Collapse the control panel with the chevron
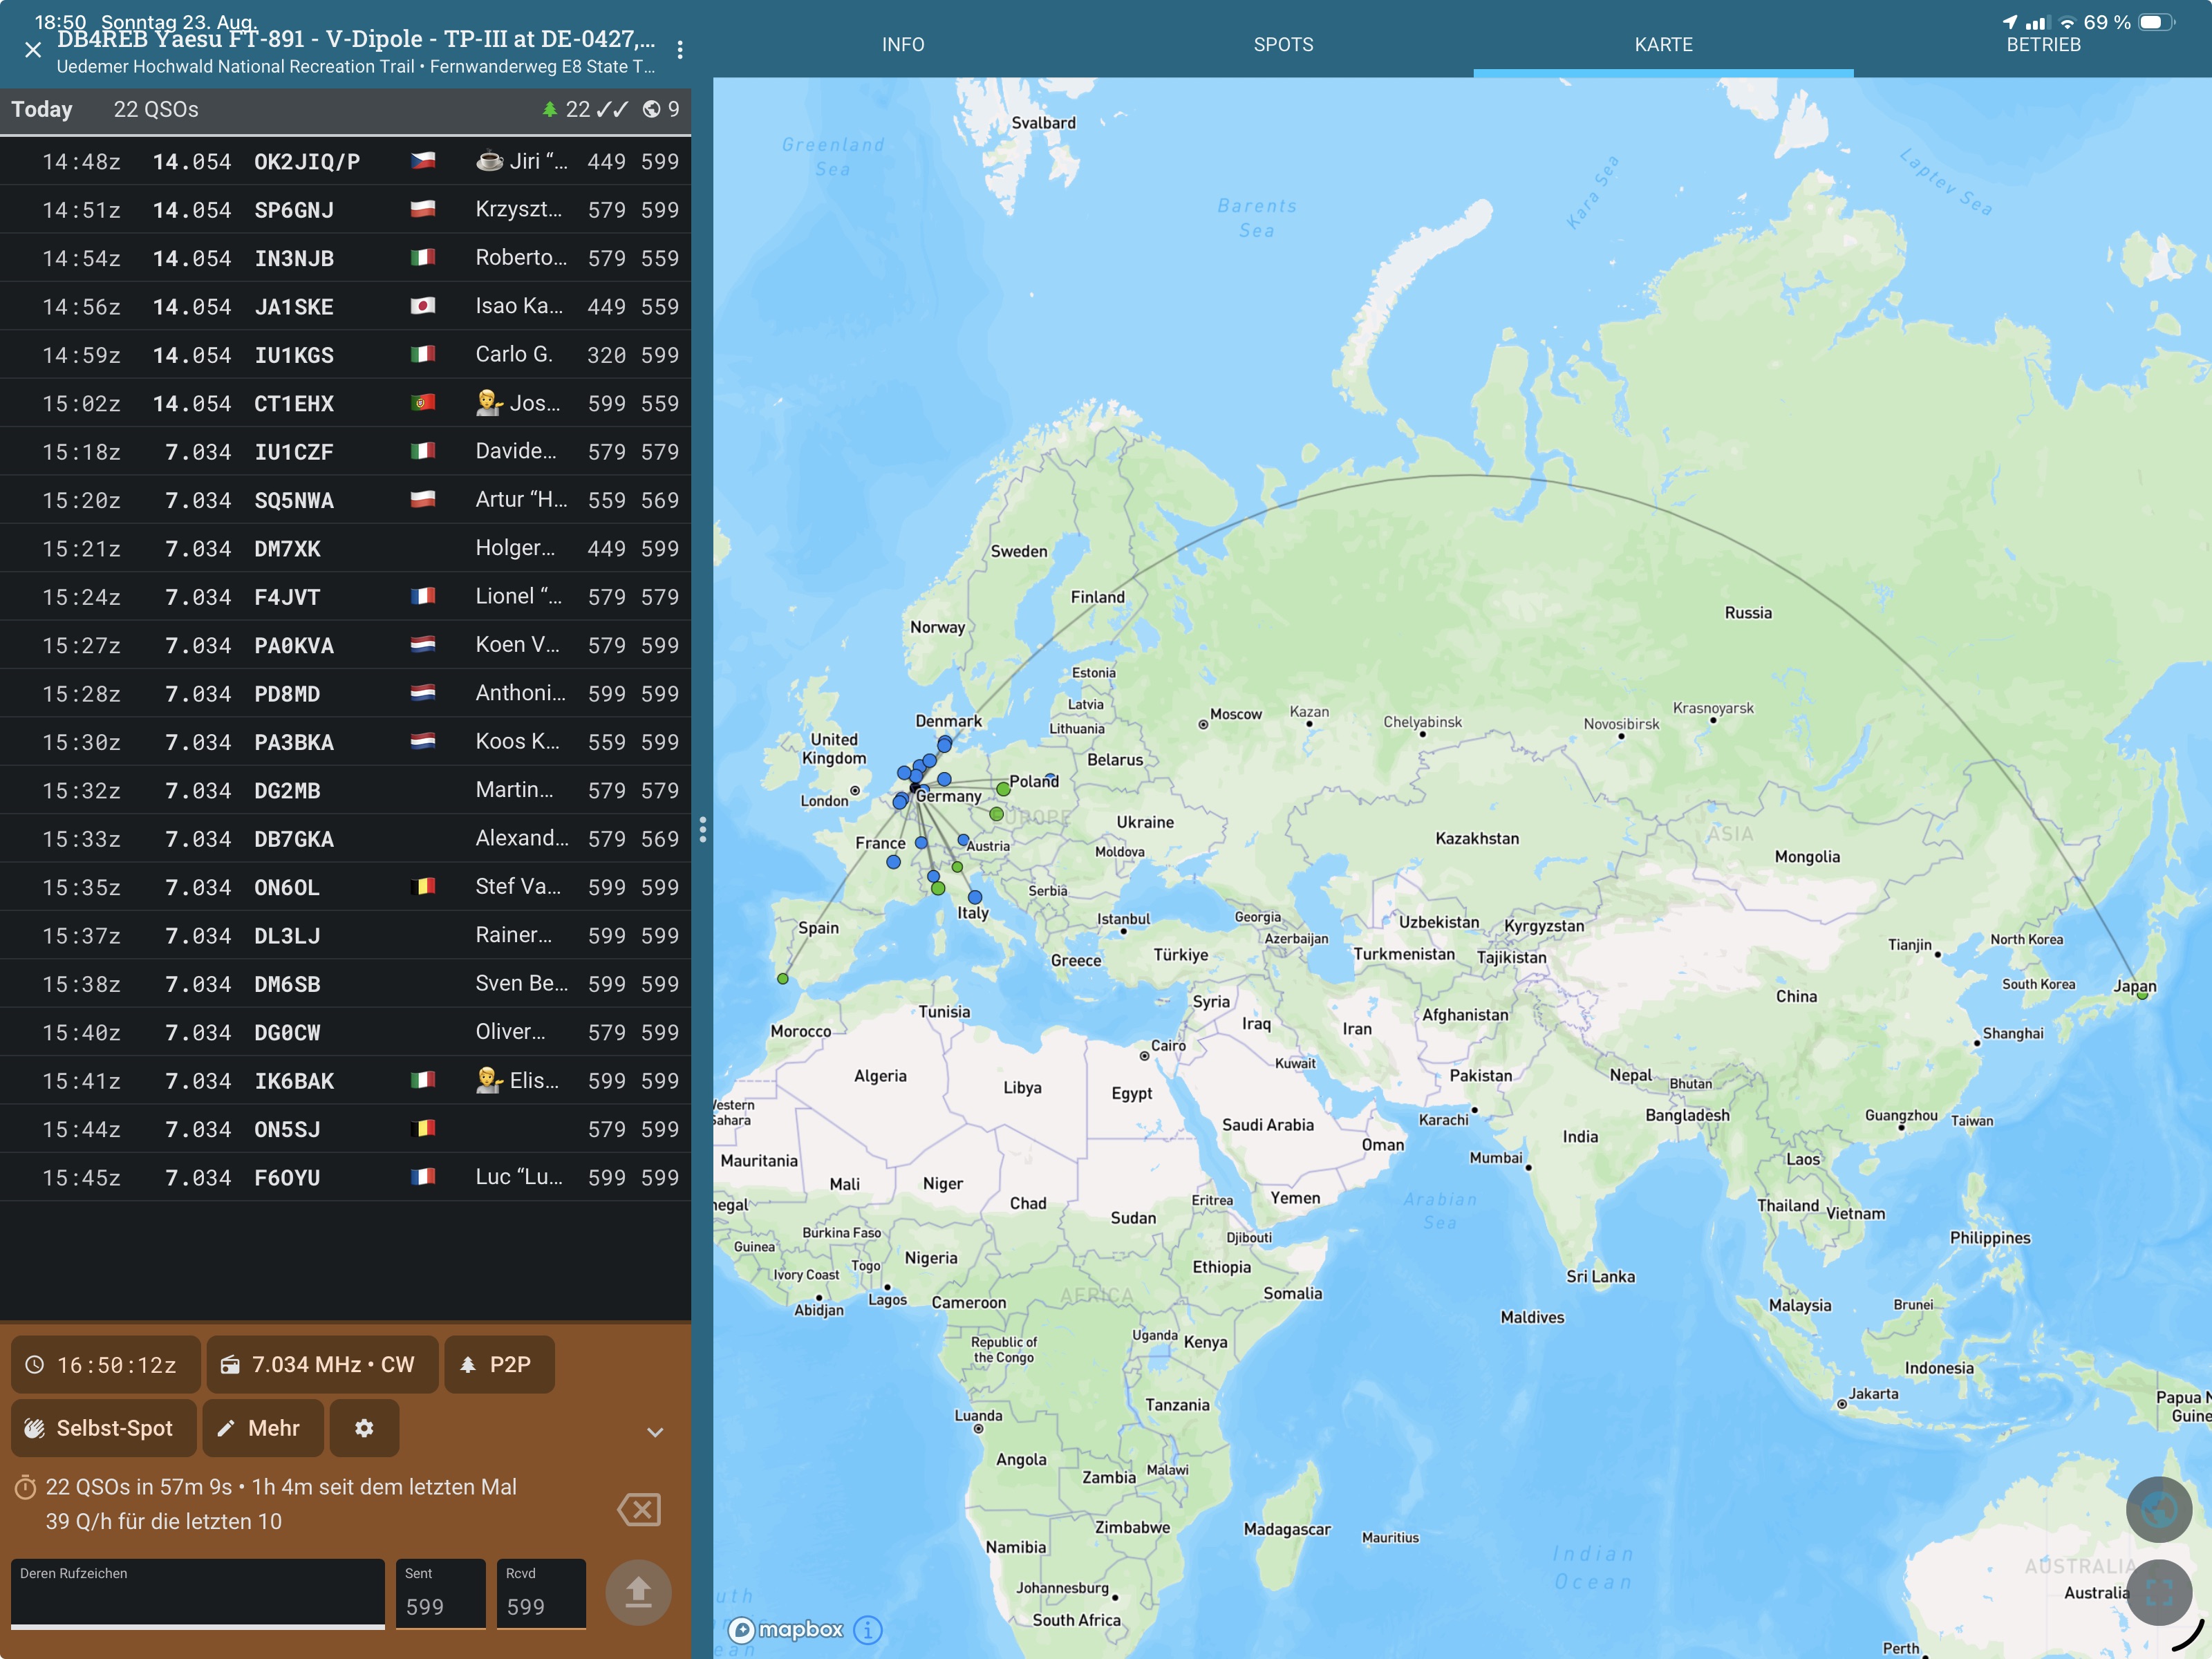2212x1659 pixels. click(x=655, y=1432)
